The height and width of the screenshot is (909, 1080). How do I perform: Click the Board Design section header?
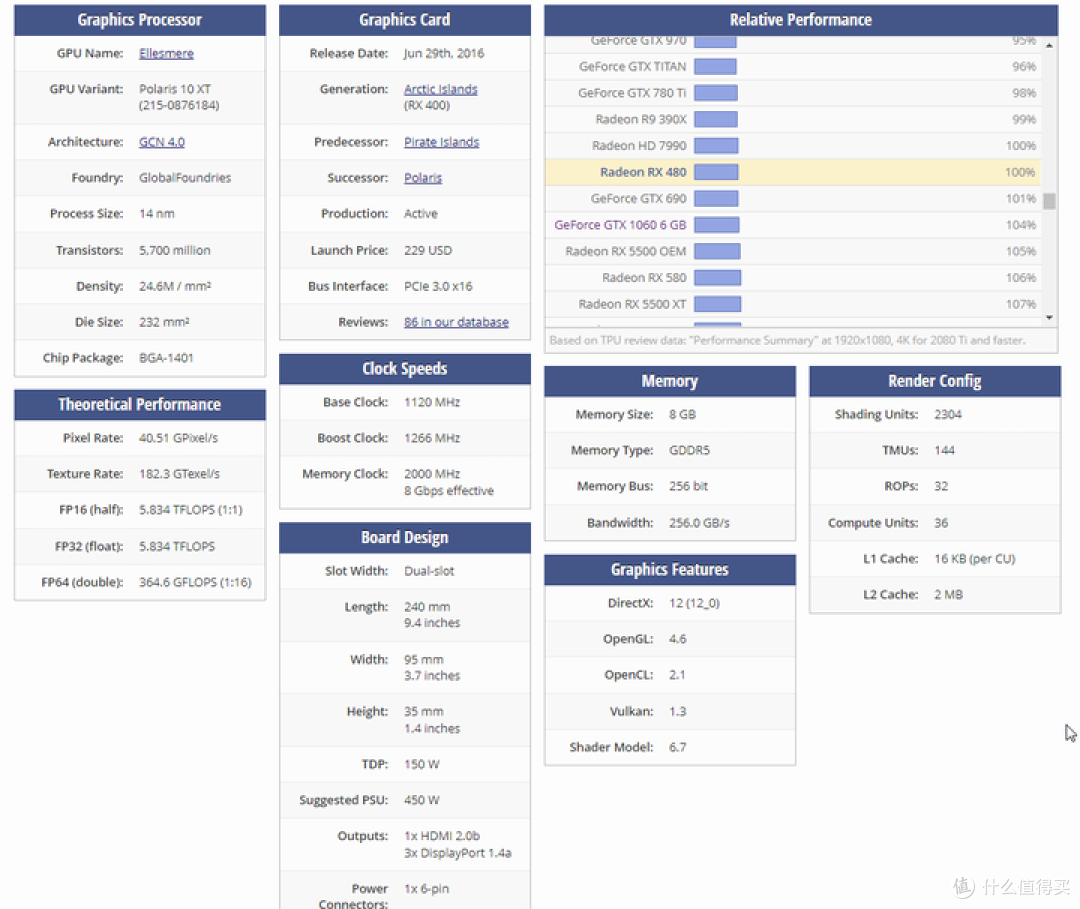point(405,537)
